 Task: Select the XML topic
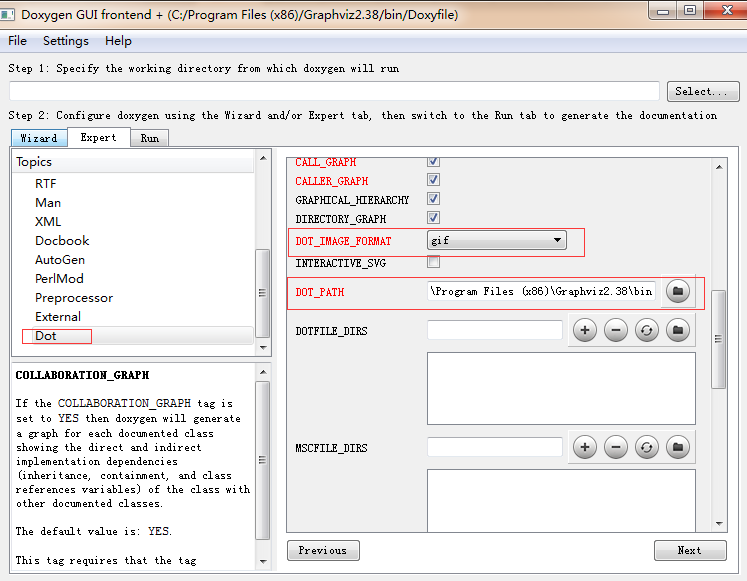(48, 221)
